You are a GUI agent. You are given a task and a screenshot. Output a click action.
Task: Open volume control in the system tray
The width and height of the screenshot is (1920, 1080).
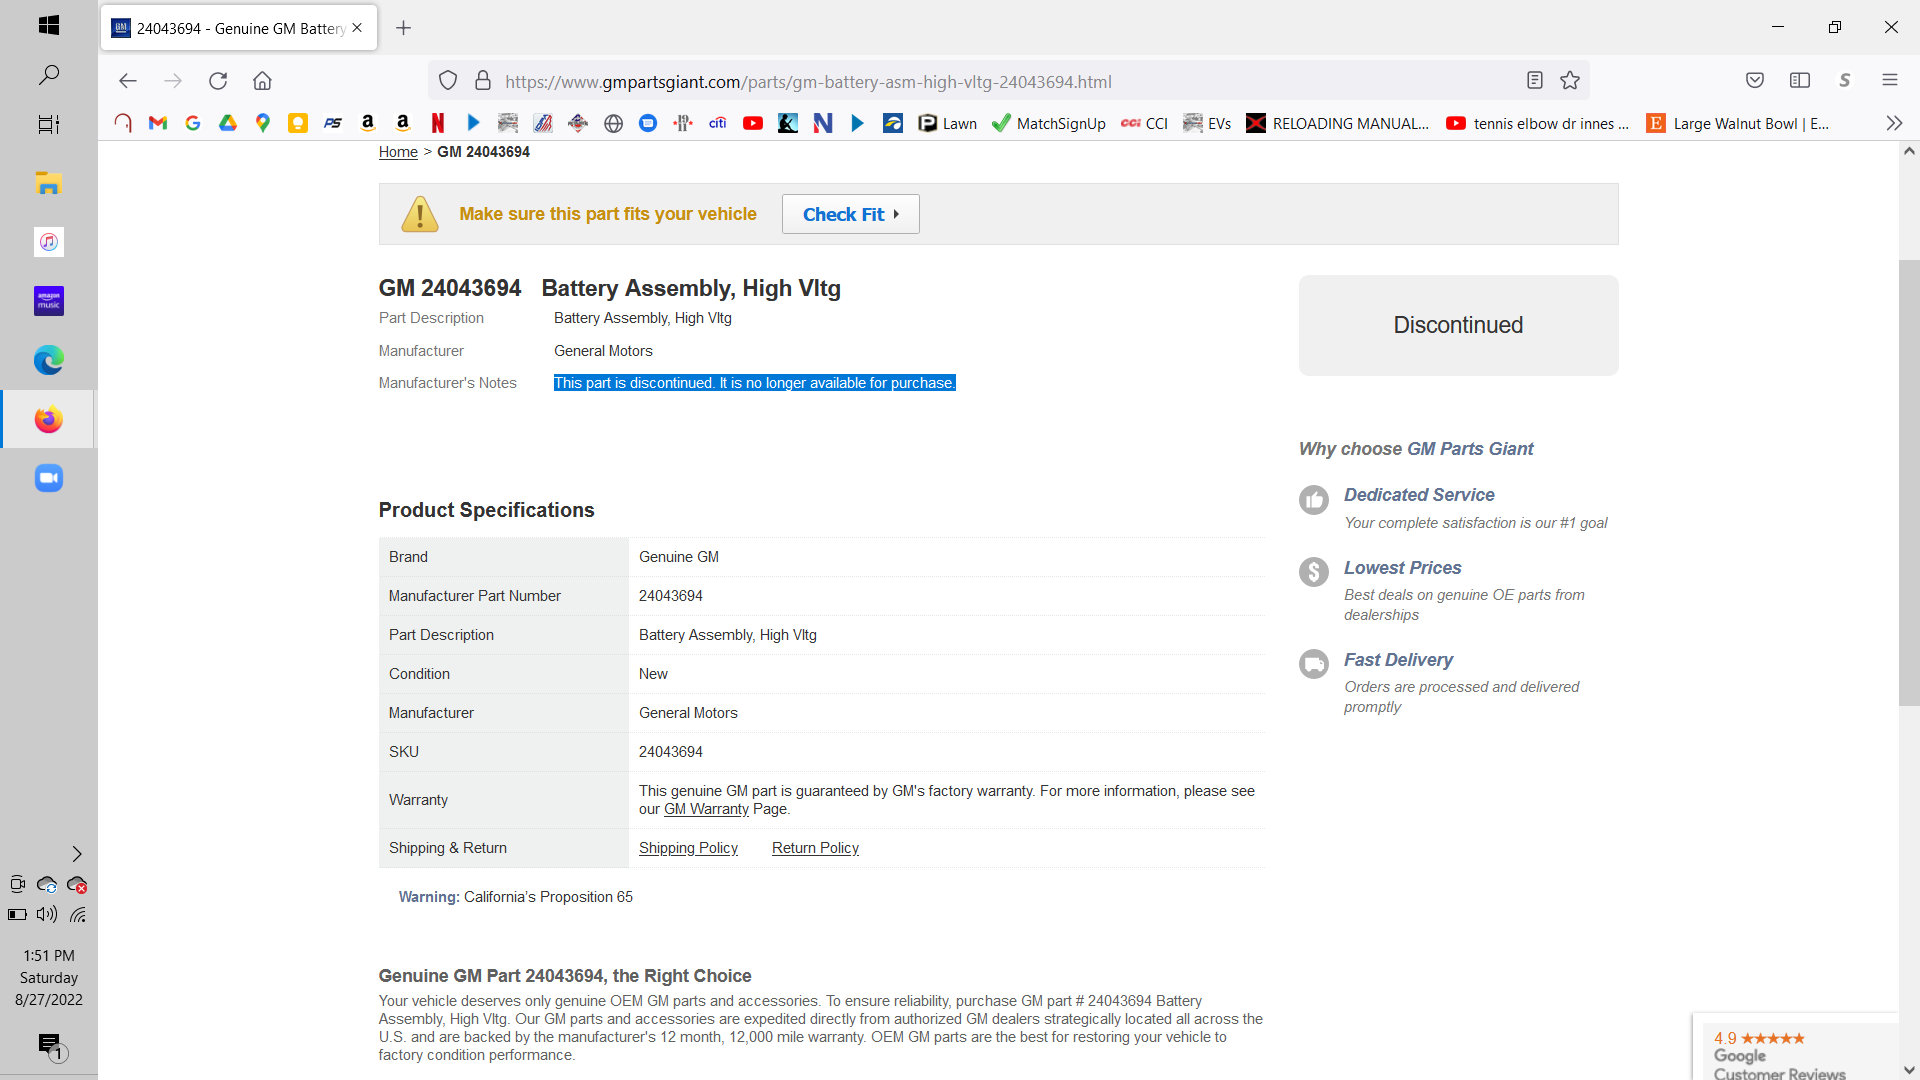point(47,914)
